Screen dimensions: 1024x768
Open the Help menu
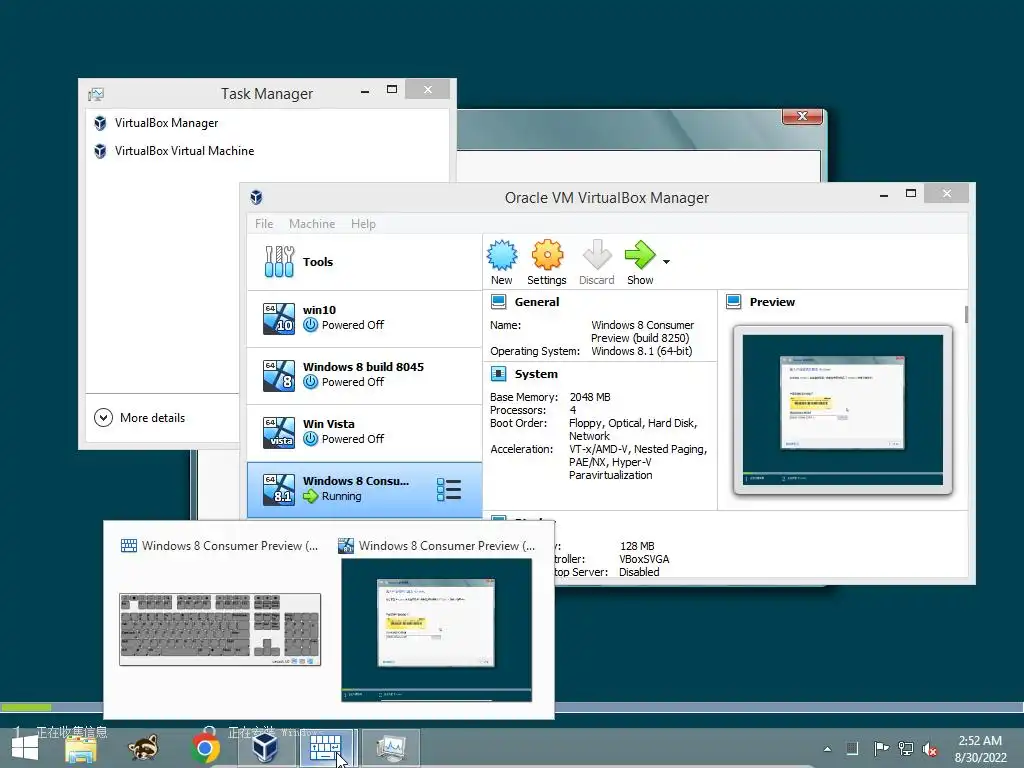(x=363, y=224)
